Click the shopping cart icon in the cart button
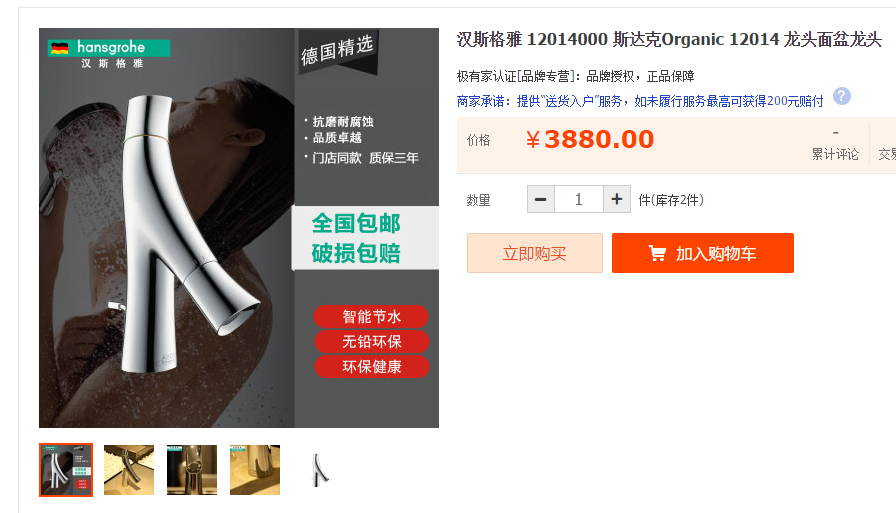 point(657,253)
